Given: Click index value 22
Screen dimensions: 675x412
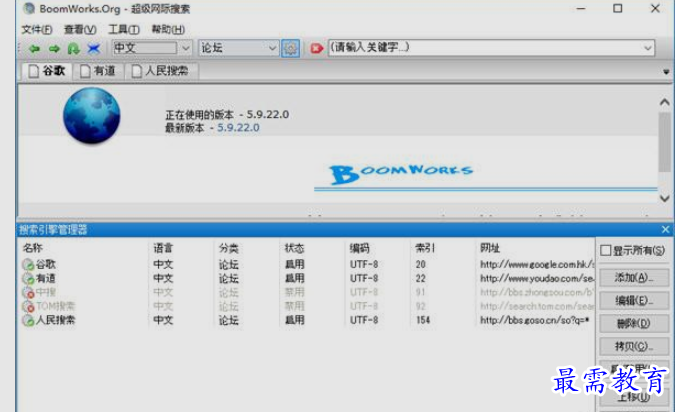Looking at the screenshot, I should coord(421,279).
